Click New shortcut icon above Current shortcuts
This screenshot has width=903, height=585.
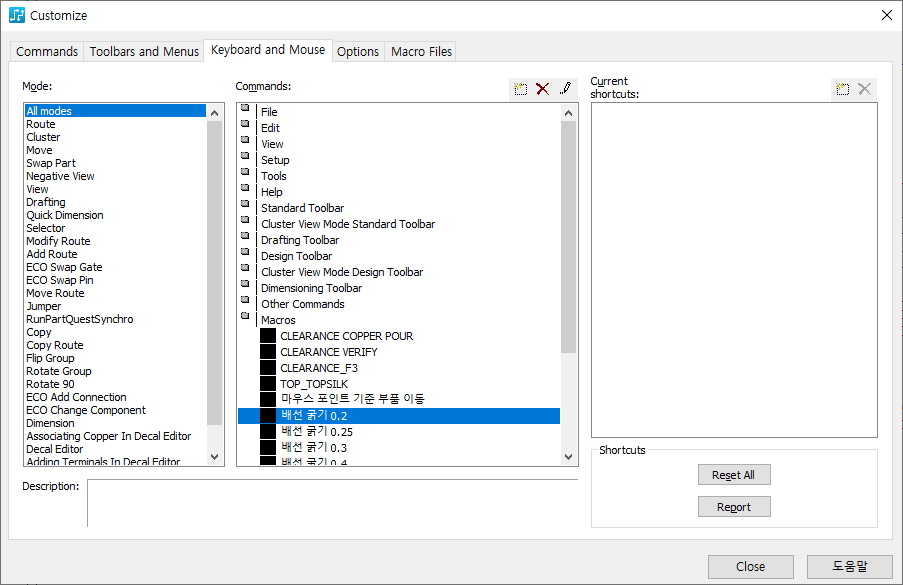click(843, 89)
